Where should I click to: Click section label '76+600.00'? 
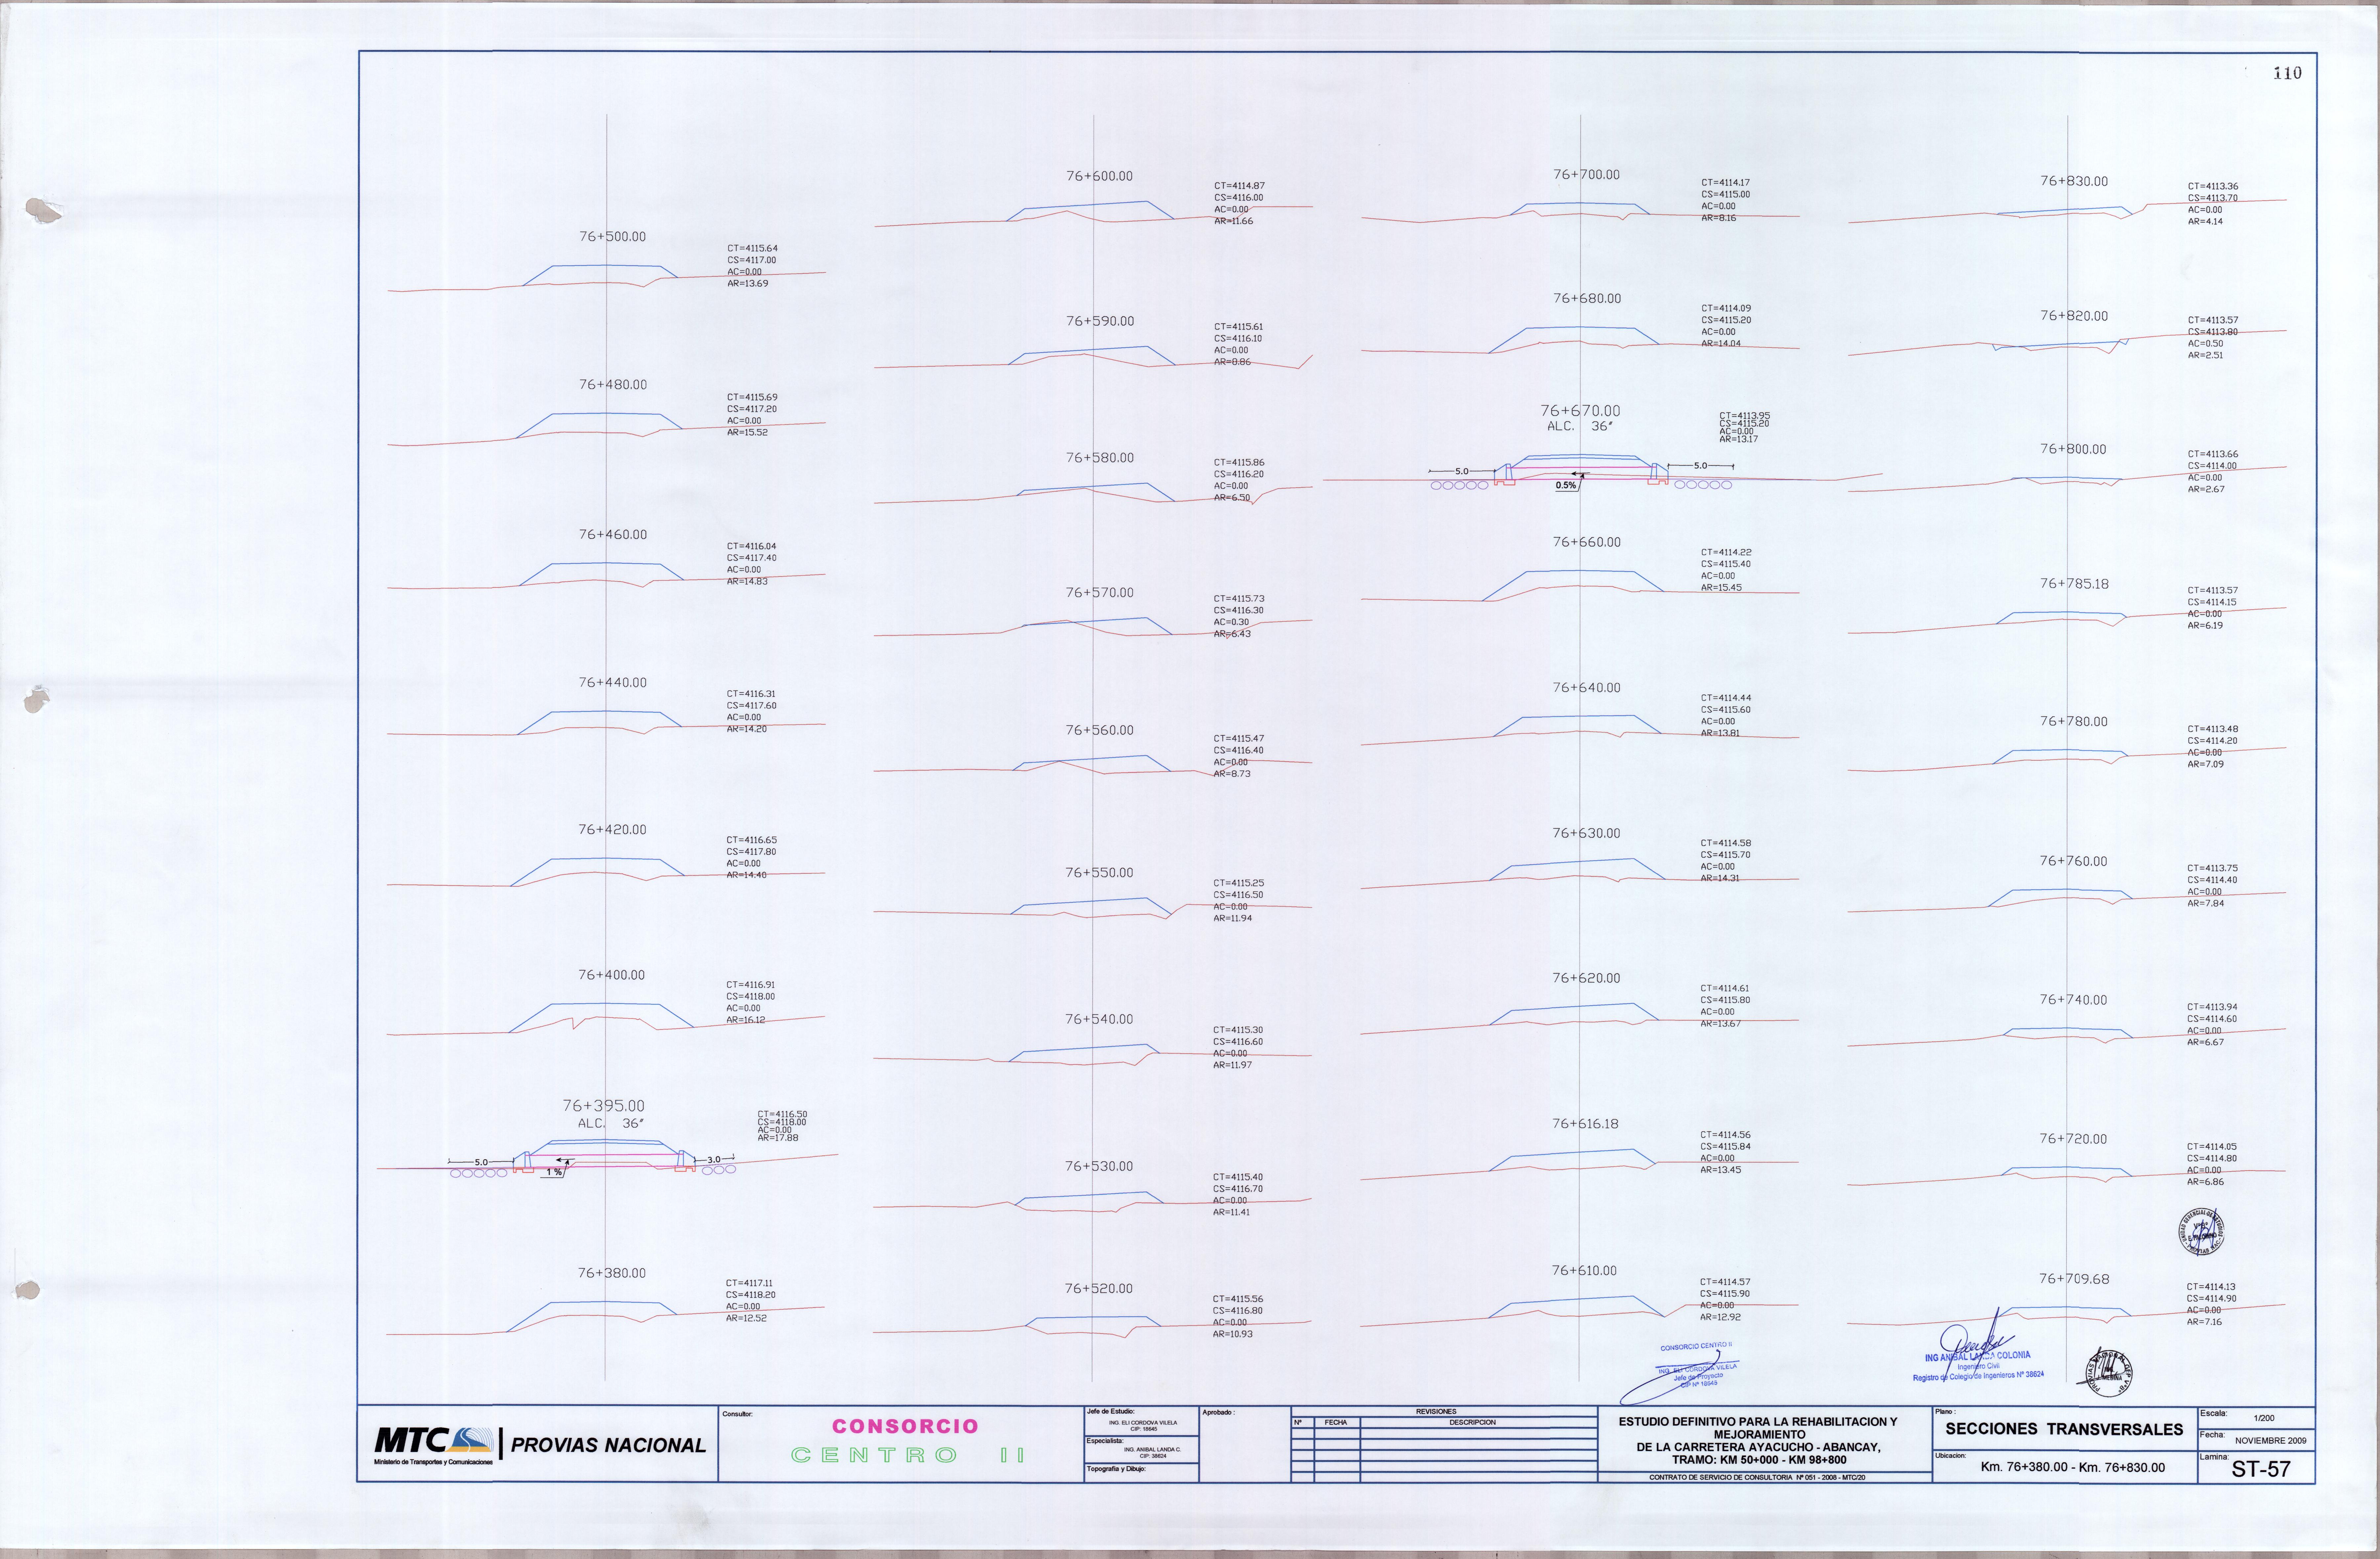(x=1099, y=176)
